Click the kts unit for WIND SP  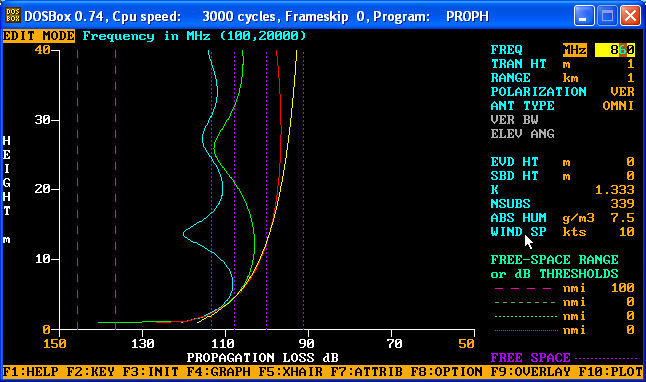point(574,232)
